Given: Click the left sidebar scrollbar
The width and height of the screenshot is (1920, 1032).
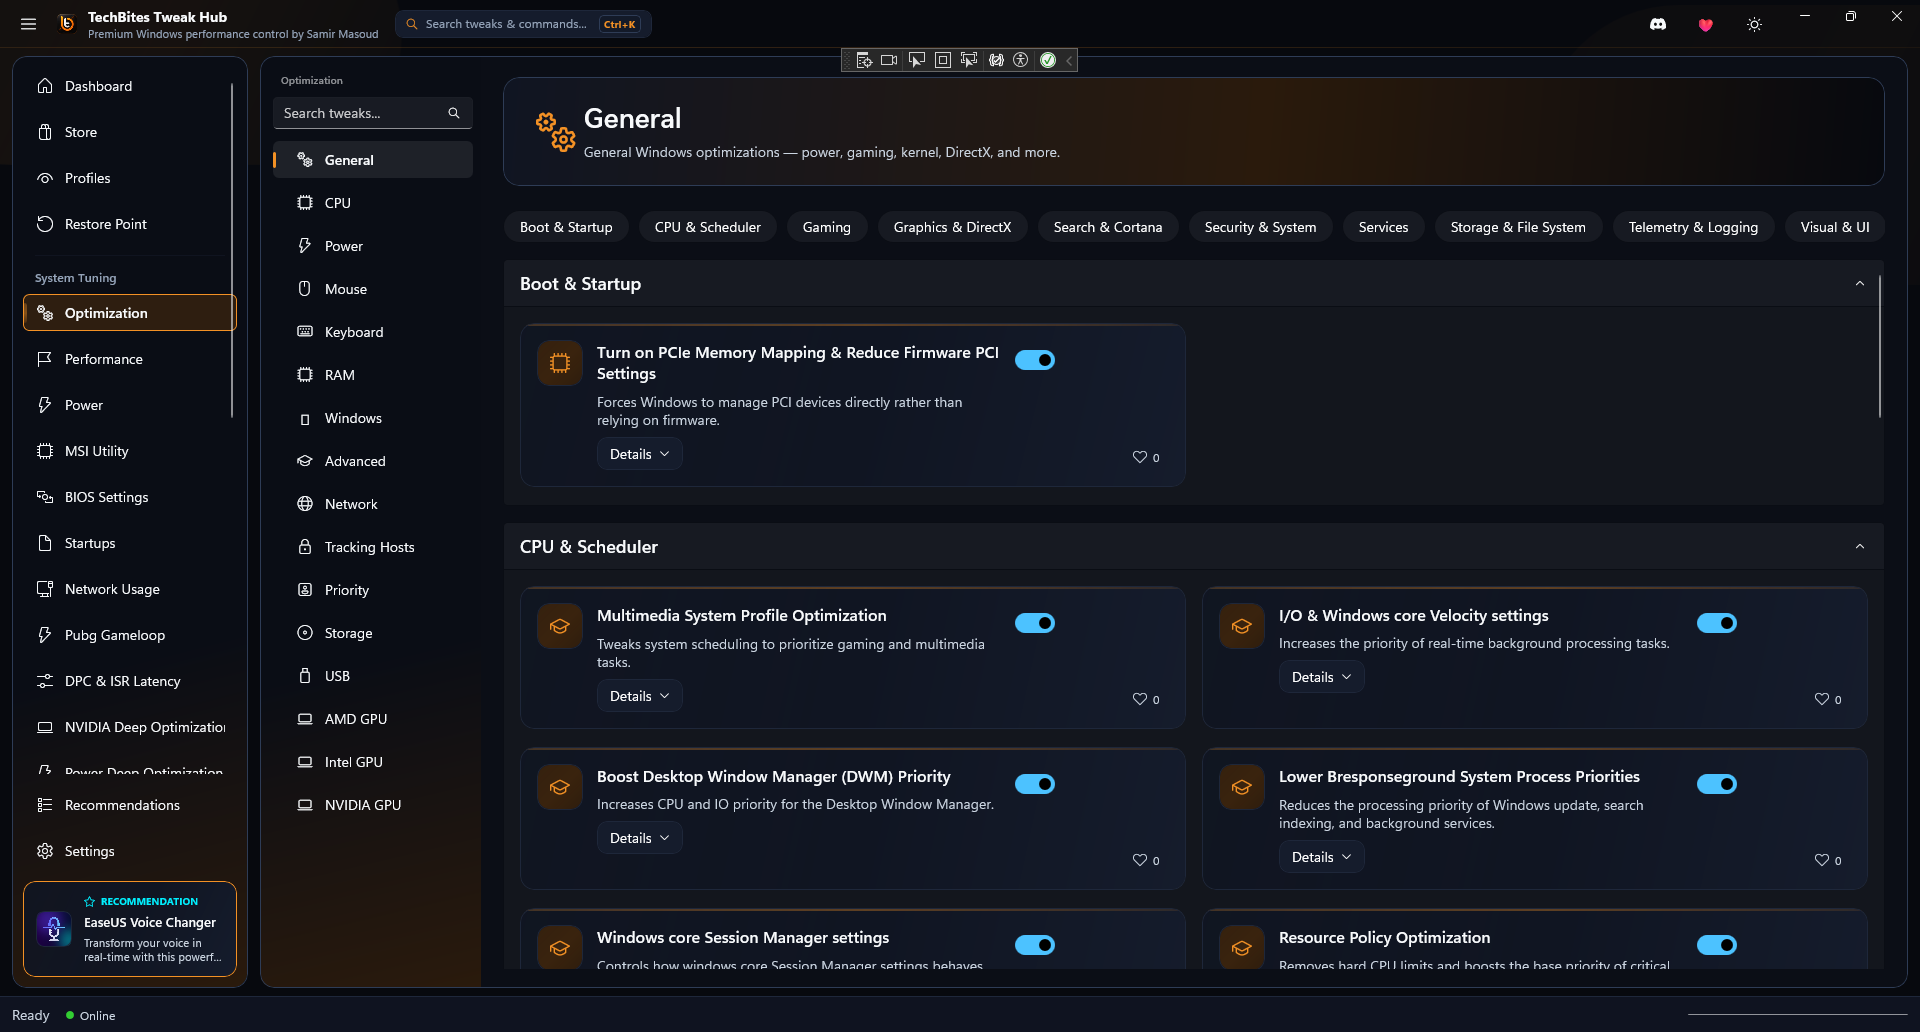Looking at the screenshot, I should 232,250.
